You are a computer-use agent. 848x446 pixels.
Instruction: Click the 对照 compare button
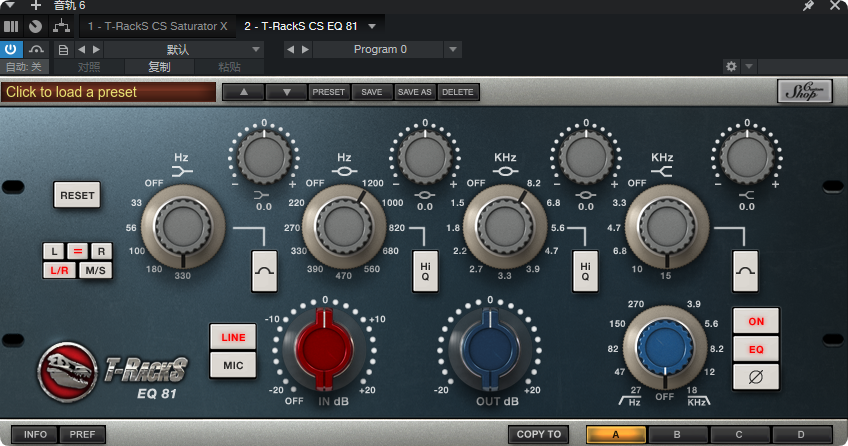tap(89, 67)
